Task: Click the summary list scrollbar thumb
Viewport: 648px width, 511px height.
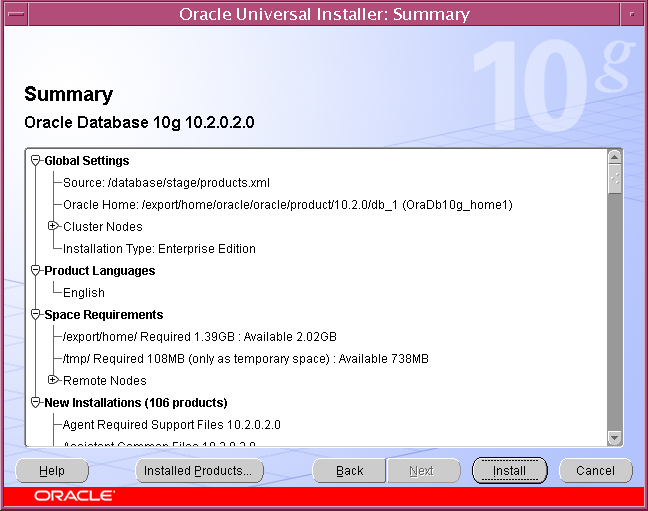Action: pos(615,179)
